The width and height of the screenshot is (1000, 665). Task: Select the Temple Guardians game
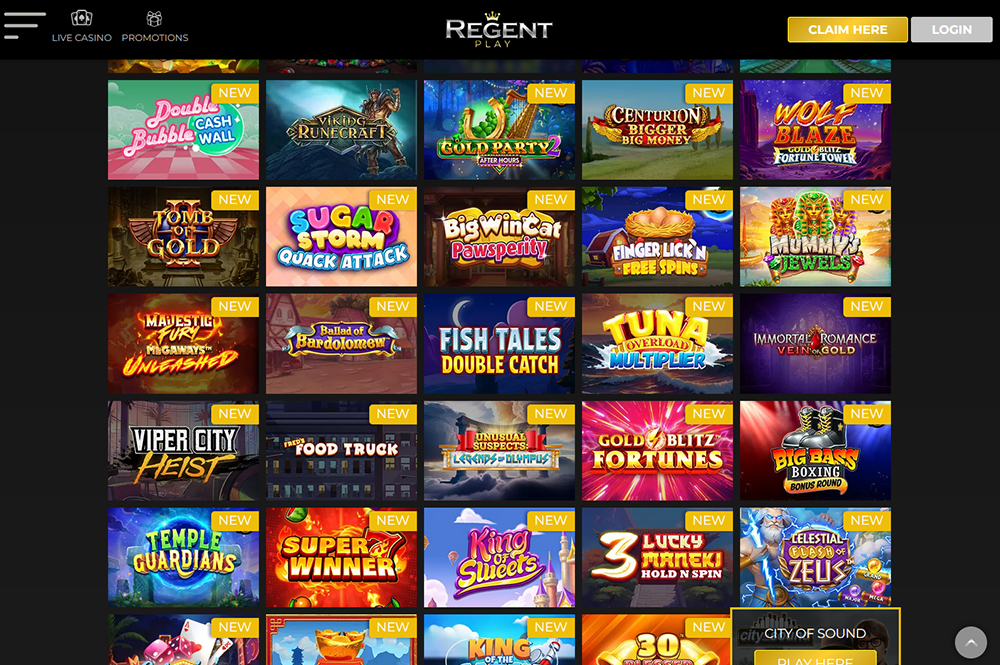tap(184, 557)
